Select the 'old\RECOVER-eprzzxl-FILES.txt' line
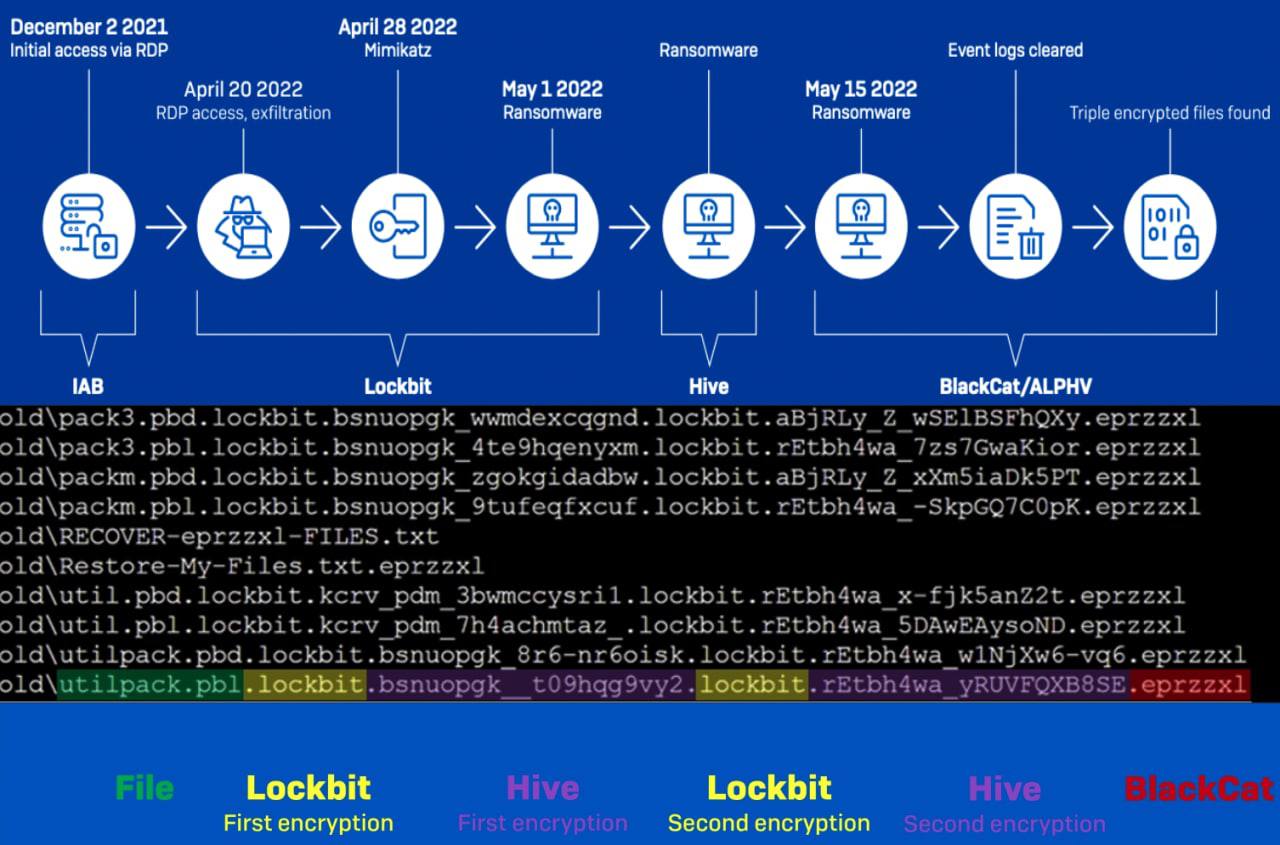The height and width of the screenshot is (845, 1280). (220, 537)
